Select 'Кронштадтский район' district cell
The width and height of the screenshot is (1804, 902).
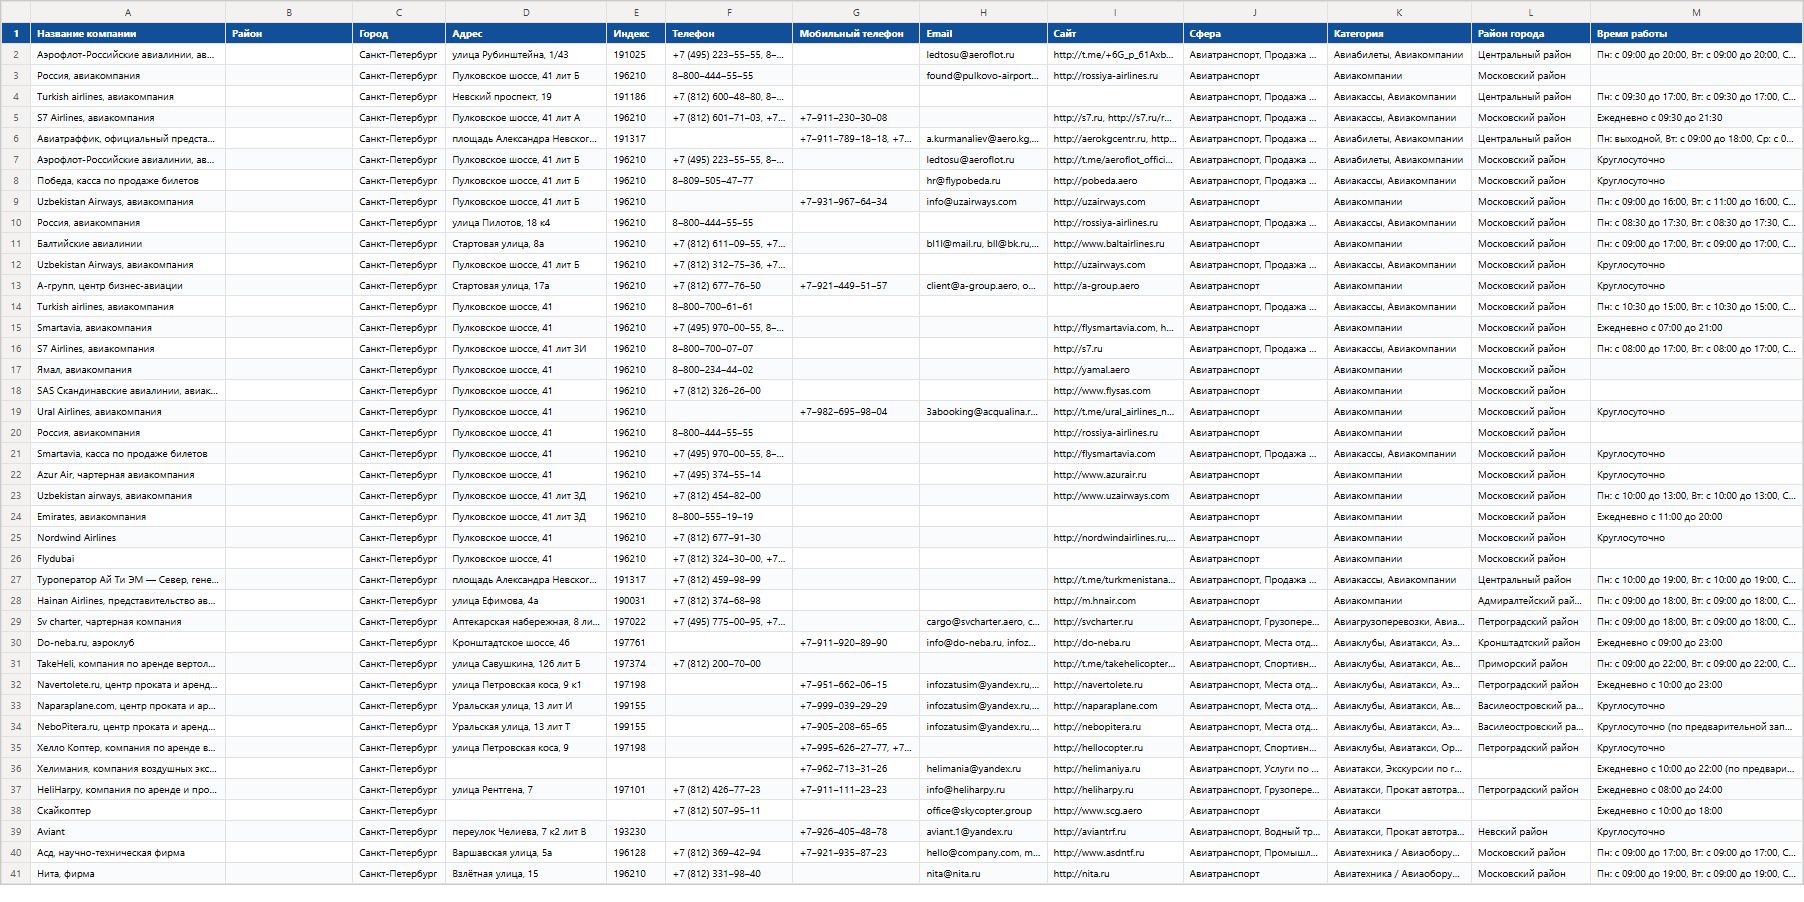1531,642
